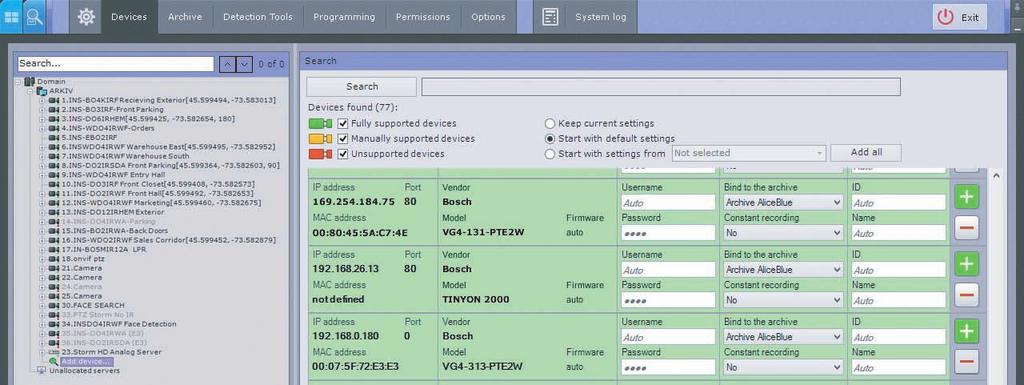
Task: Click the green fully supported camera icon
Action: click(x=321, y=123)
